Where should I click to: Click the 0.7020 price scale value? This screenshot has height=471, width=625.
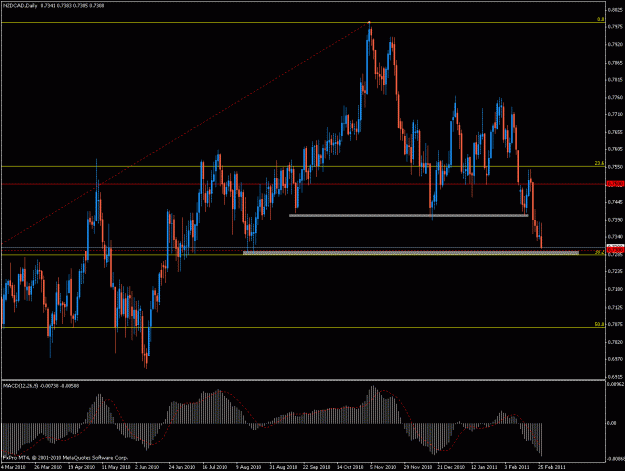(615, 342)
